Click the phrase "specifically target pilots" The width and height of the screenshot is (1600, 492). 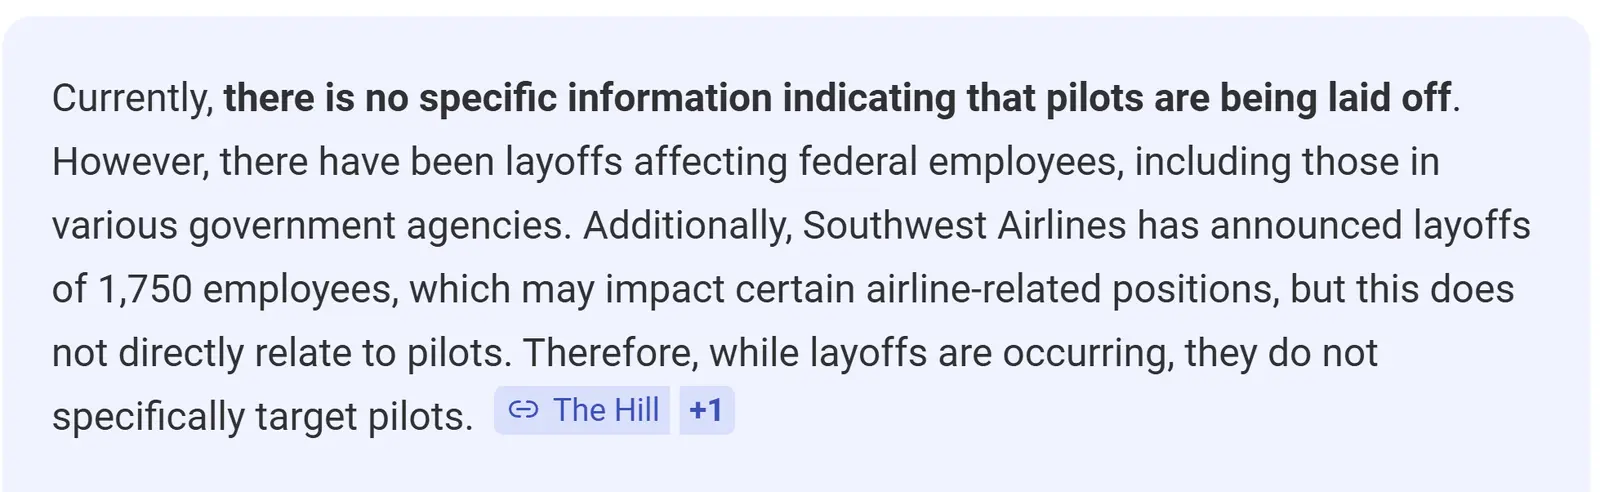pos(261,416)
